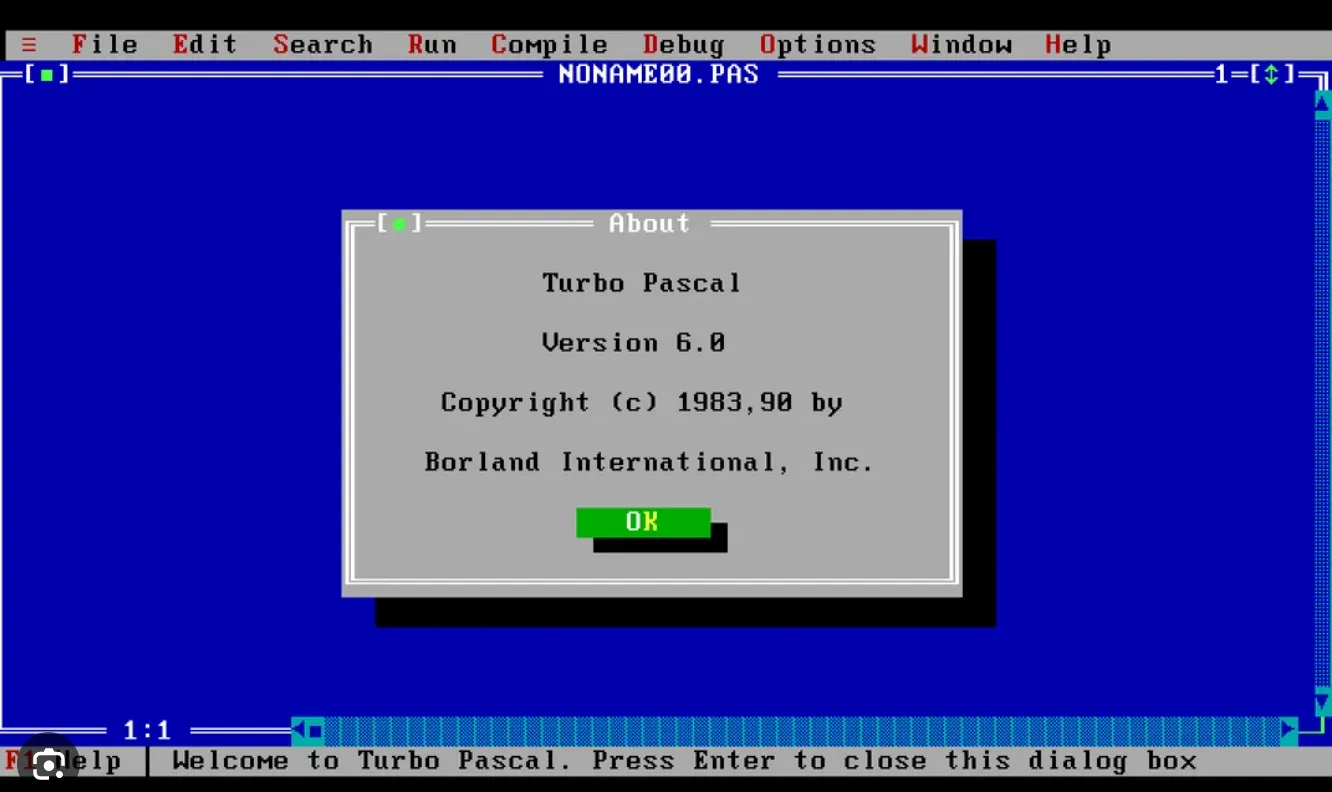Click the 'Copyright (c) 1983,90 by' line
Image resolution: width=1332 pixels, height=792 pixels.
(x=641, y=403)
